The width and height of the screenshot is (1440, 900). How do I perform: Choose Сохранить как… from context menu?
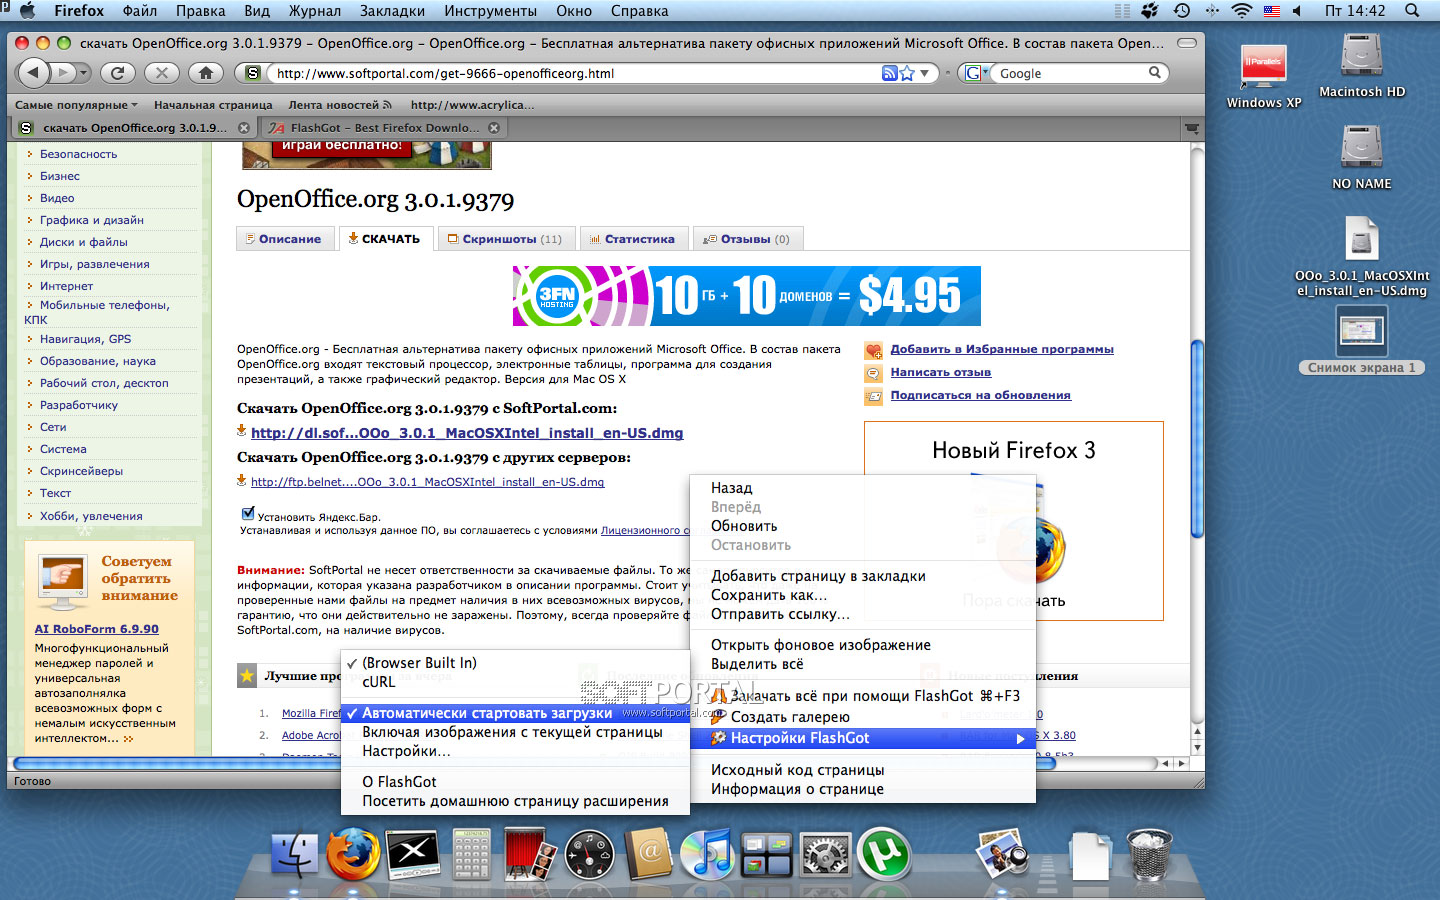tap(862, 595)
